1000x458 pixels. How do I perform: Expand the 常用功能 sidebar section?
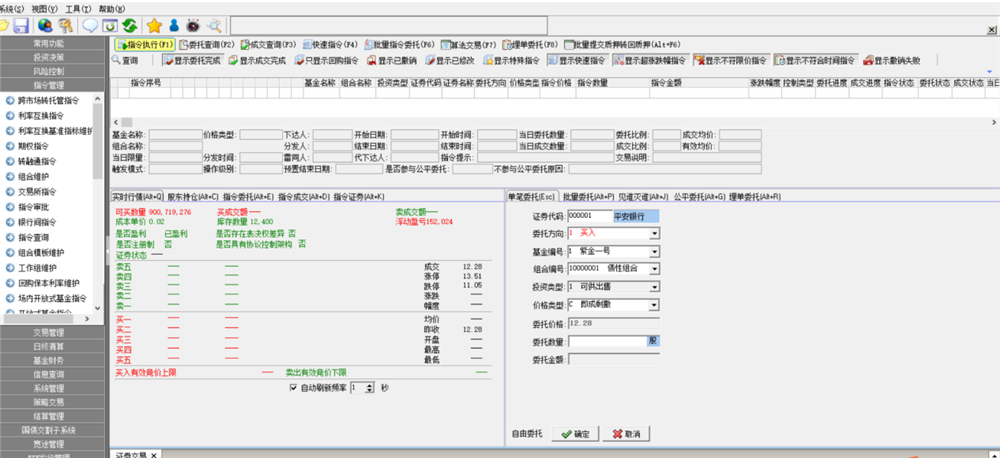coord(52,43)
